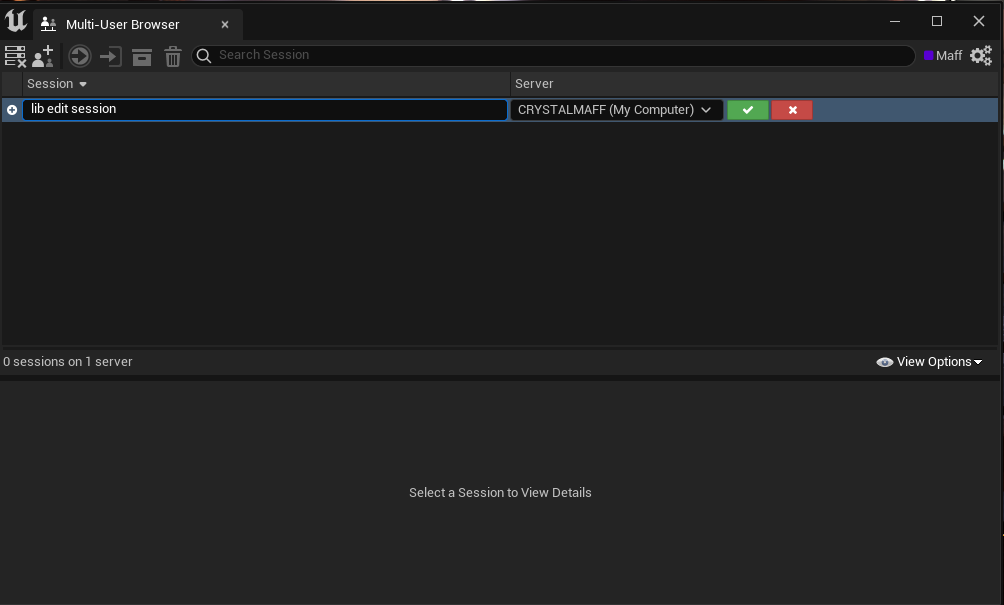Click the plus icon beside the new session row
1004x605 pixels.
pos(10,110)
